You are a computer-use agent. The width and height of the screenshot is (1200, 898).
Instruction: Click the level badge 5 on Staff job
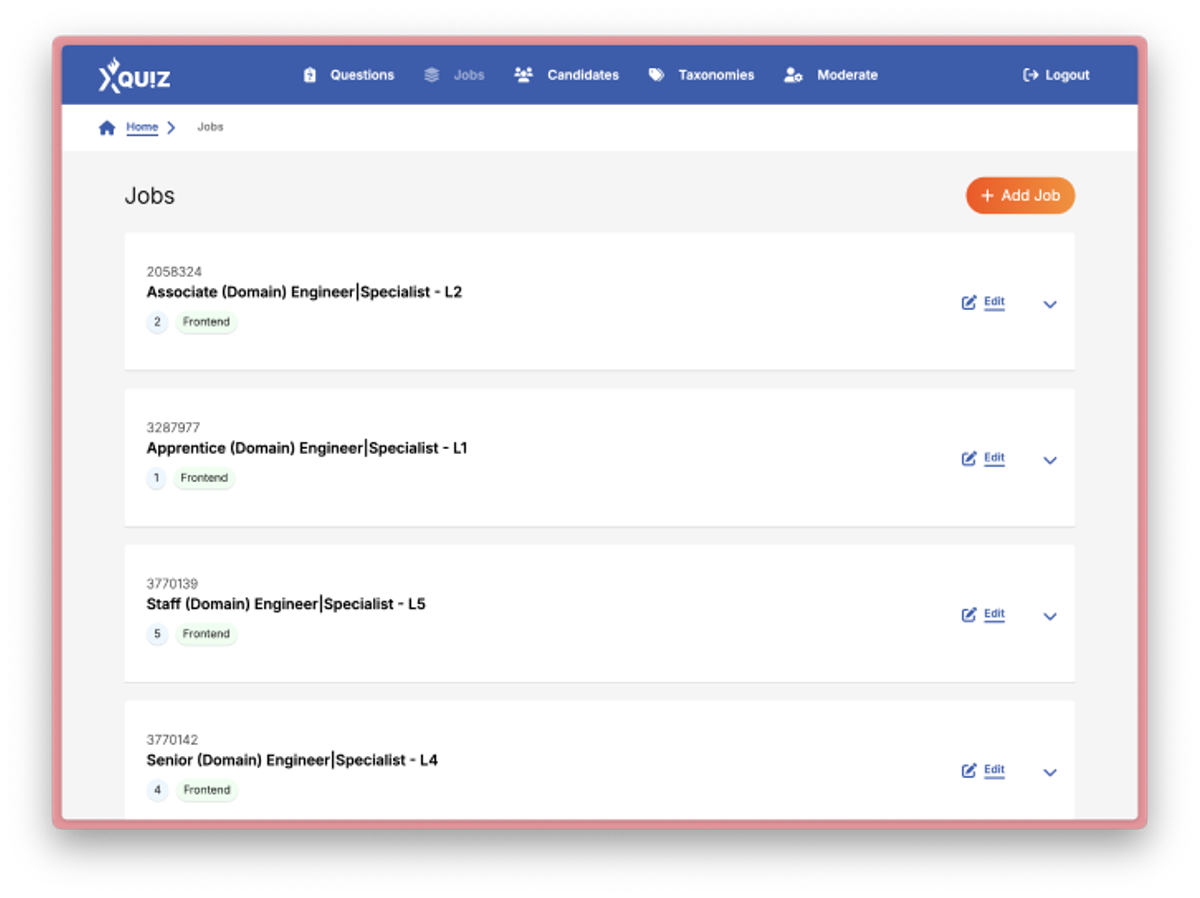coord(157,634)
